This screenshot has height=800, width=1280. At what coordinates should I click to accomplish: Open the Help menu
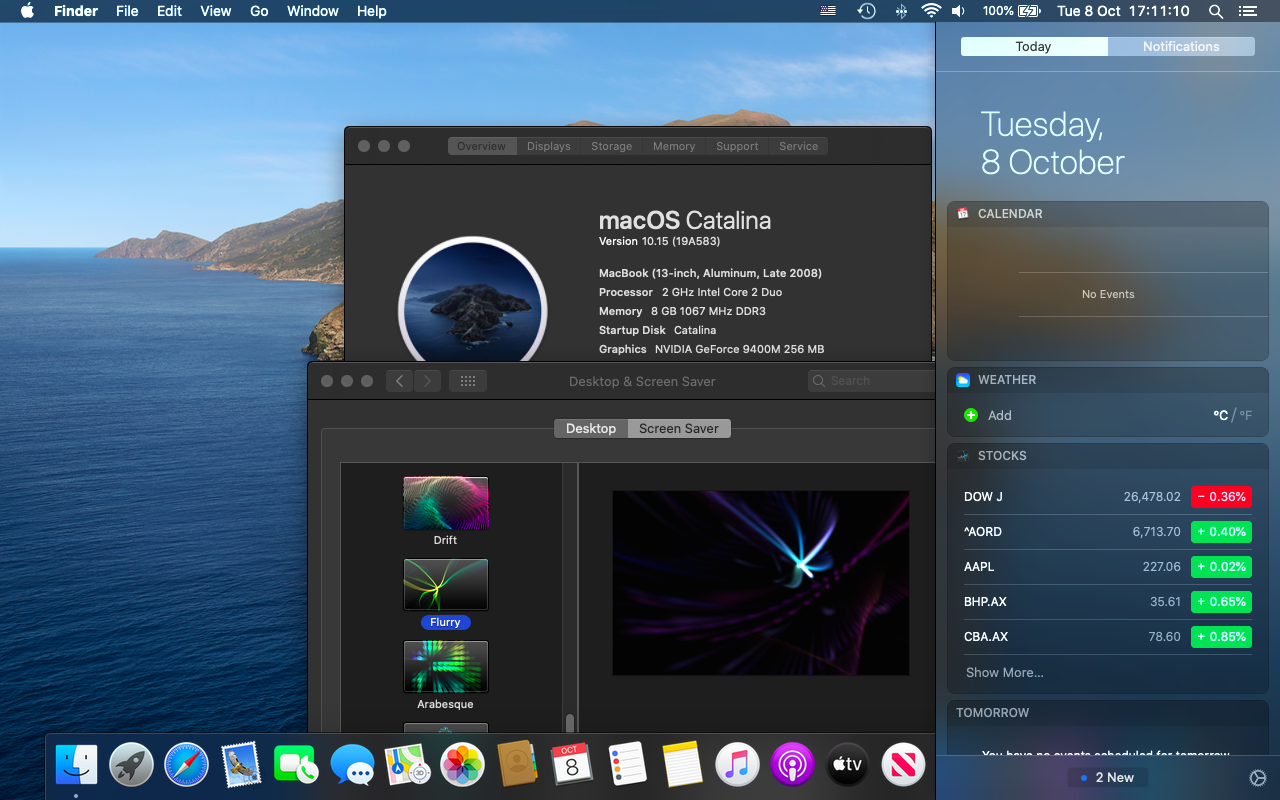[x=371, y=11]
